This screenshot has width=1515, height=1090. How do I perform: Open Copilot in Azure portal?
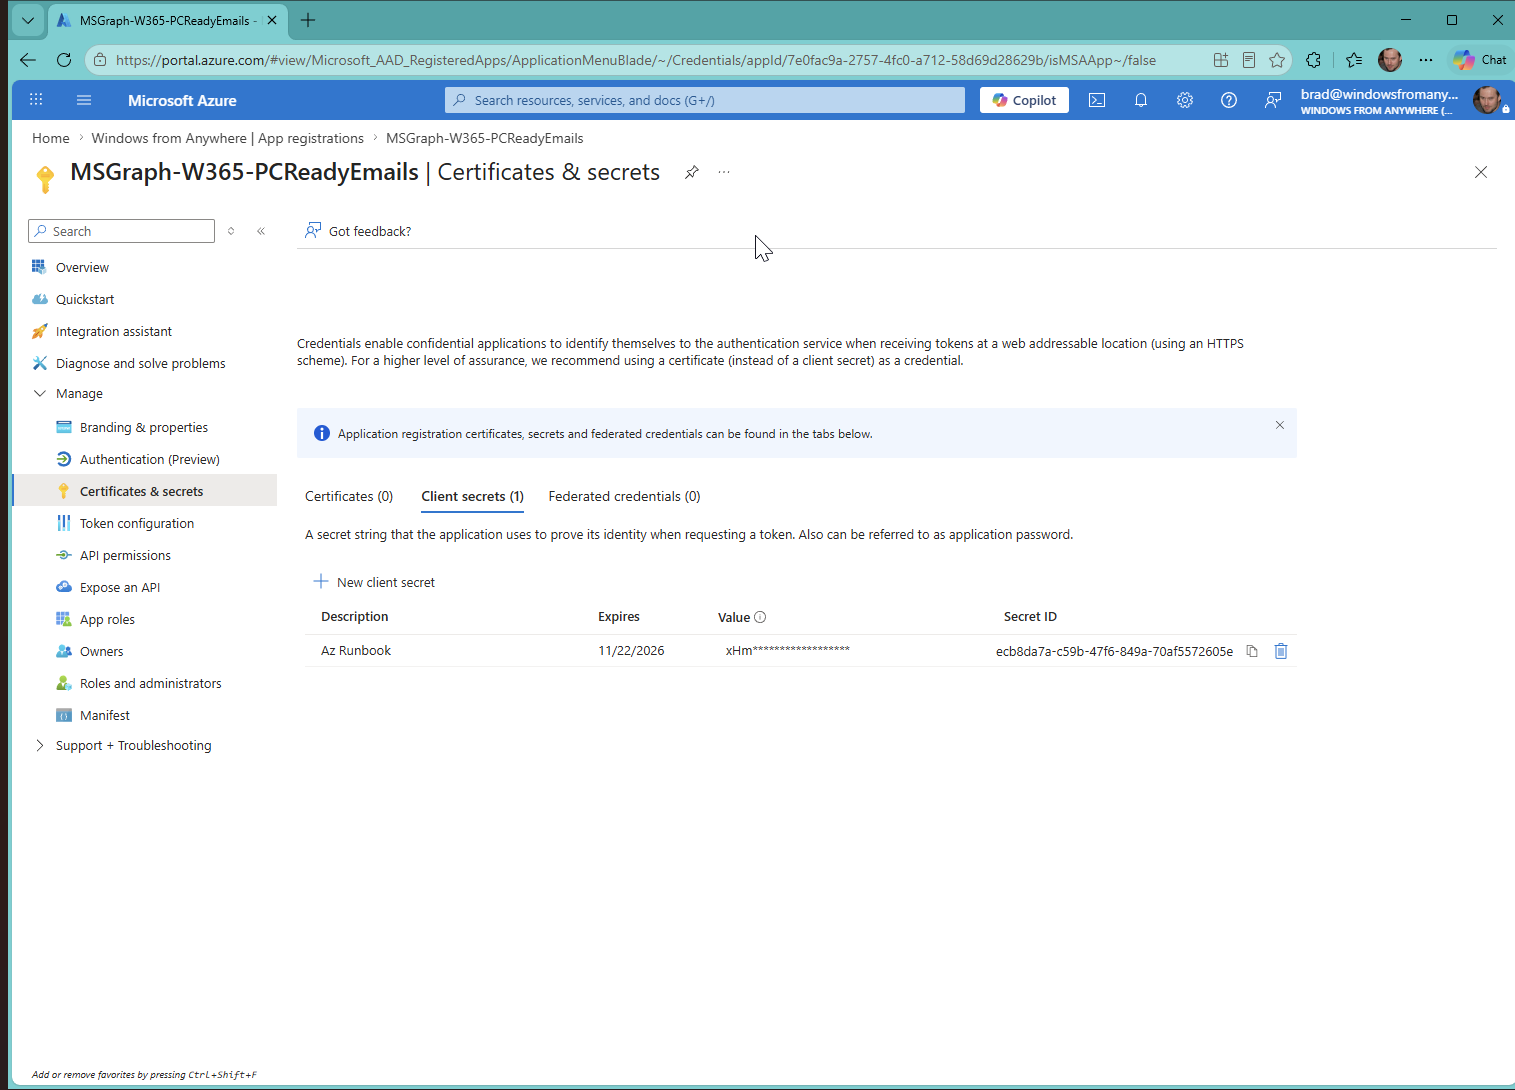pos(1024,100)
